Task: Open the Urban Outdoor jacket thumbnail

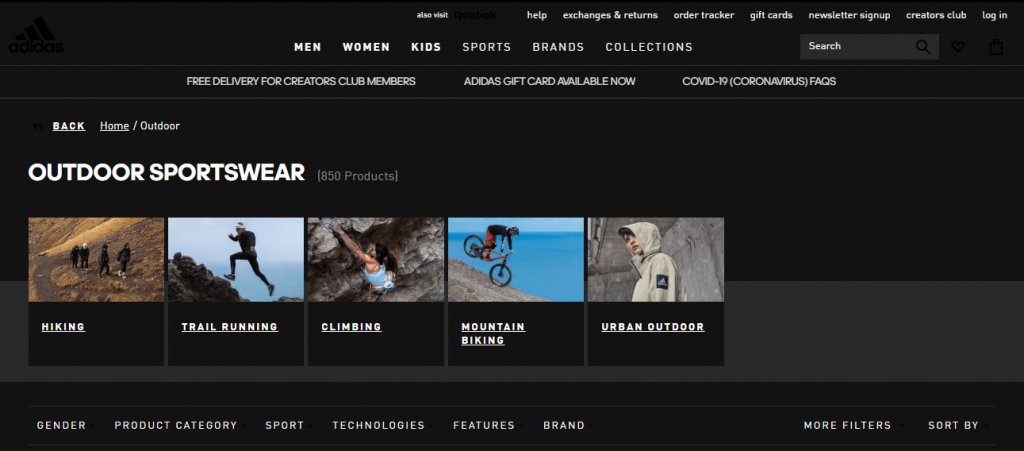Action: [656, 260]
